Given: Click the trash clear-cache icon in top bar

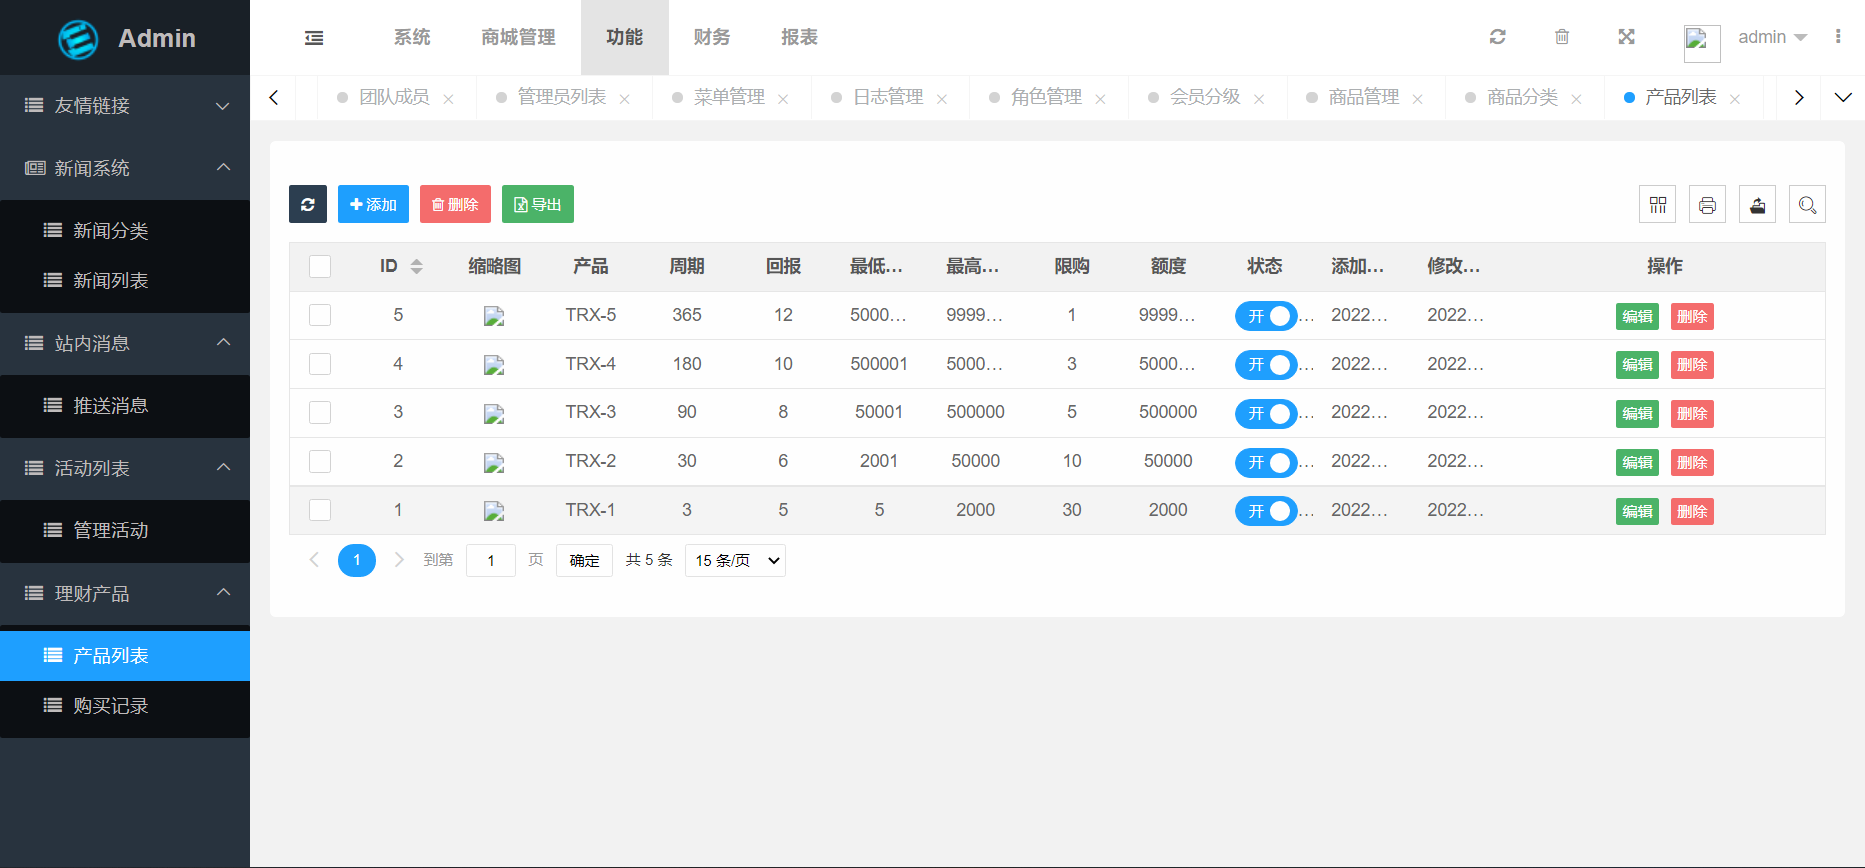Looking at the screenshot, I should tap(1562, 37).
